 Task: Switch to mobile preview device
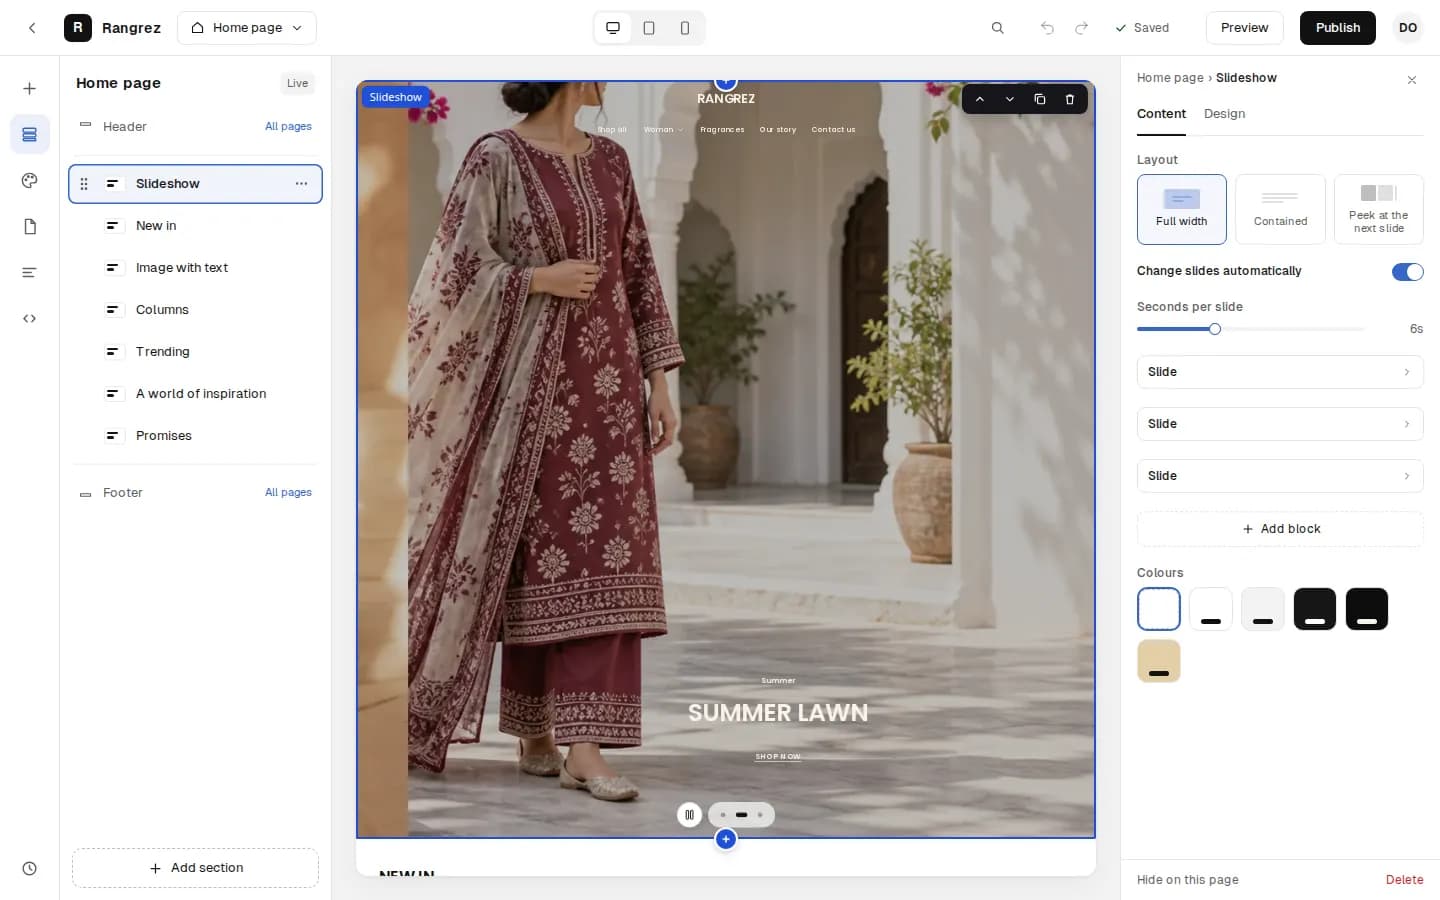(685, 28)
